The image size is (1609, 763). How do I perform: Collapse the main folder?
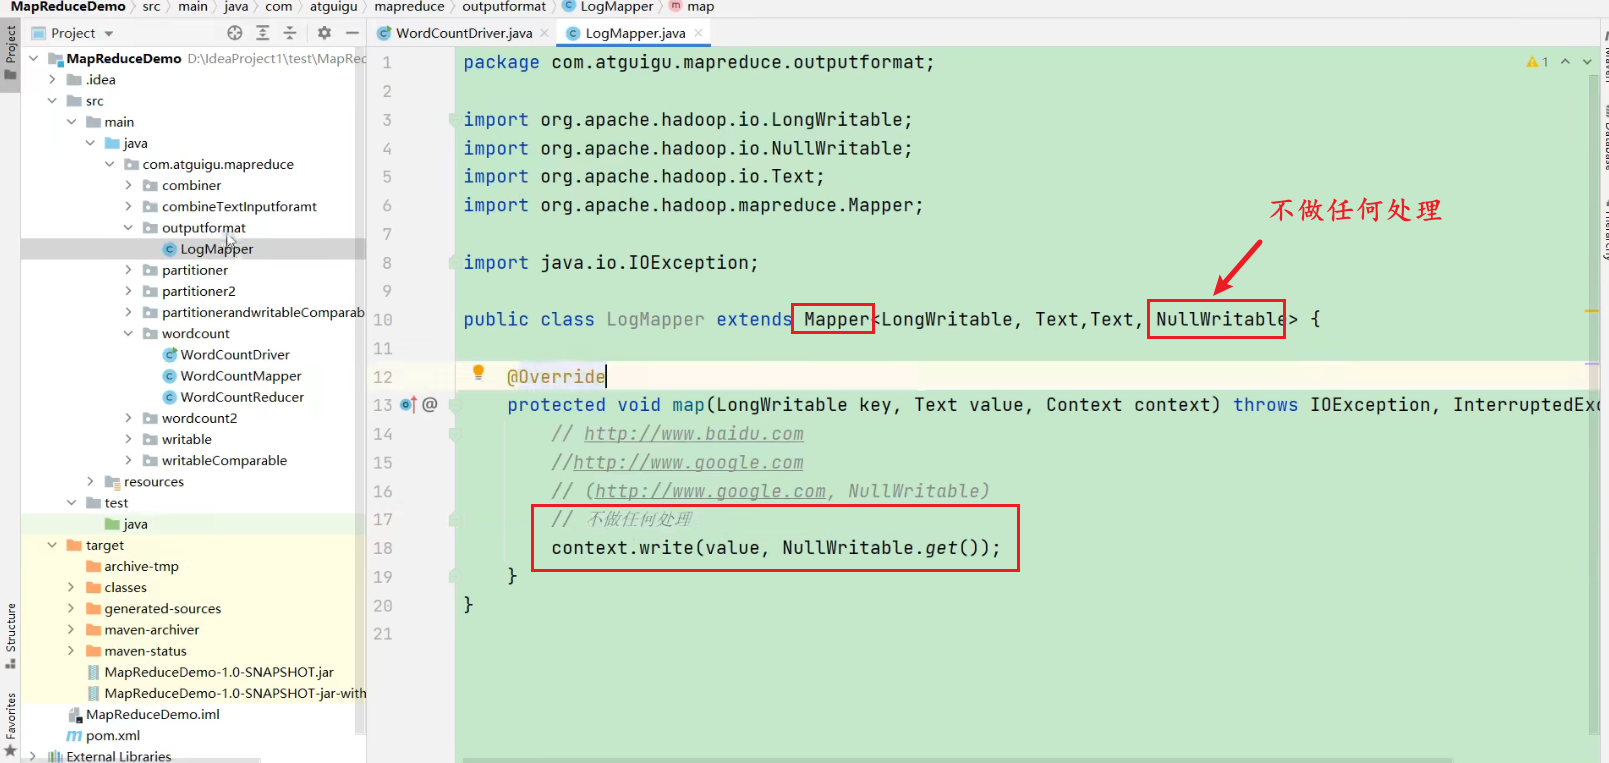(x=71, y=122)
